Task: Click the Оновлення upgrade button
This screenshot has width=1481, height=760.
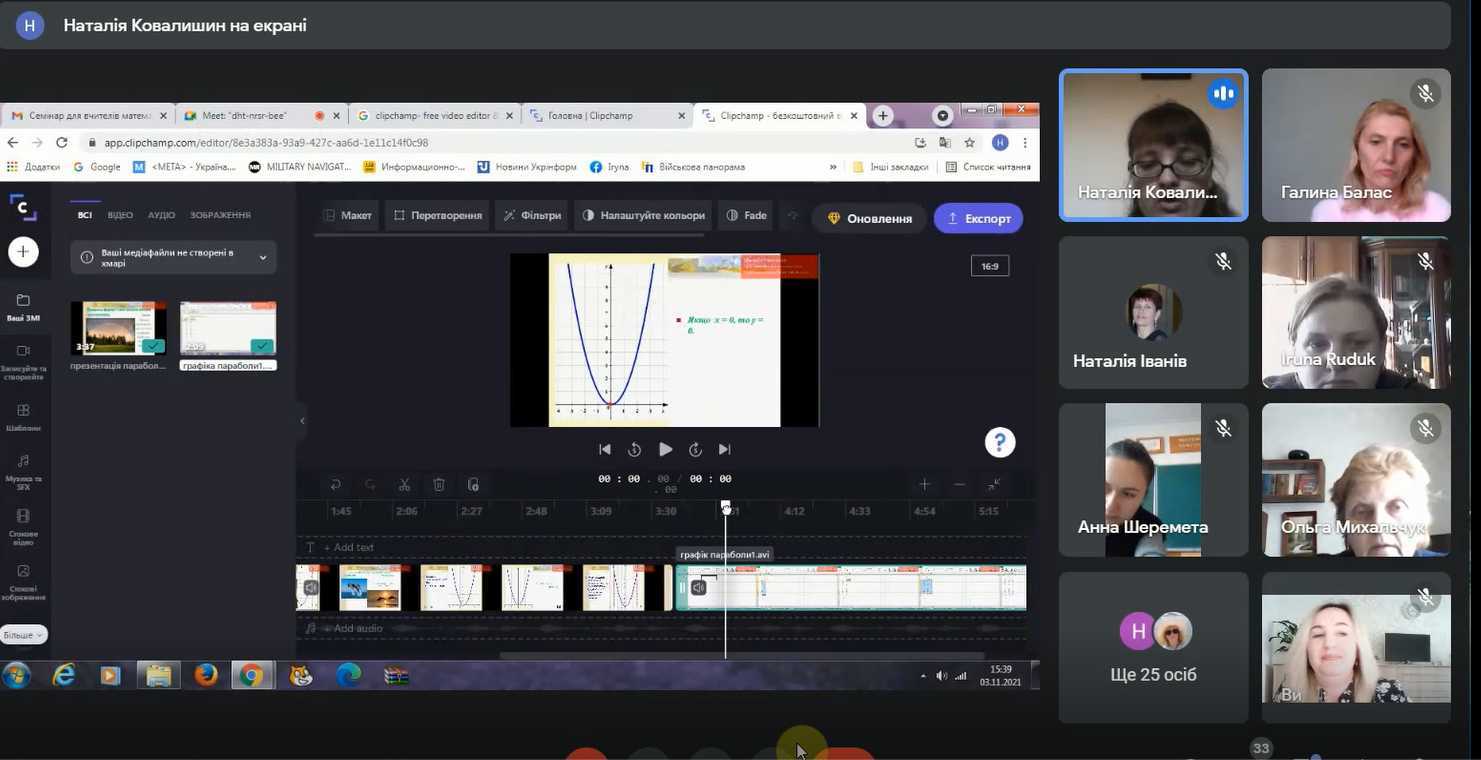Action: [x=869, y=218]
